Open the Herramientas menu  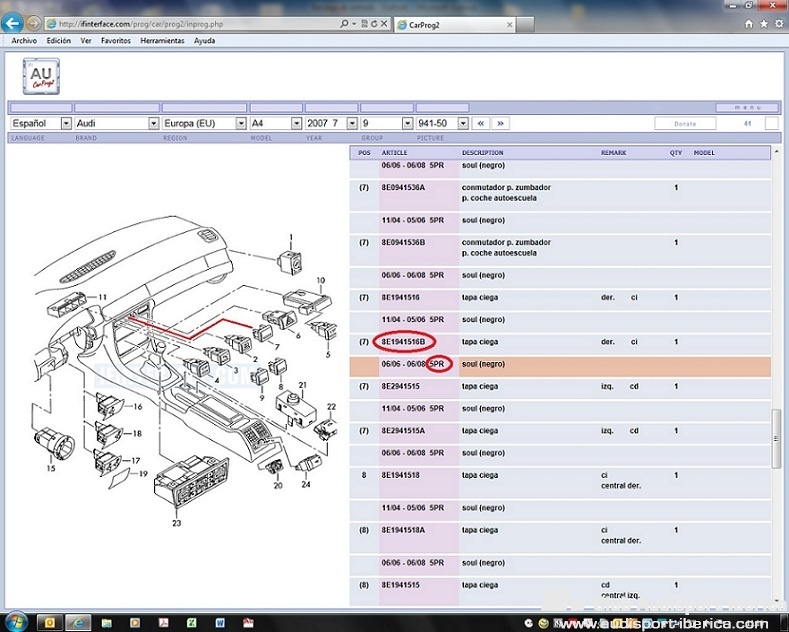(x=162, y=41)
